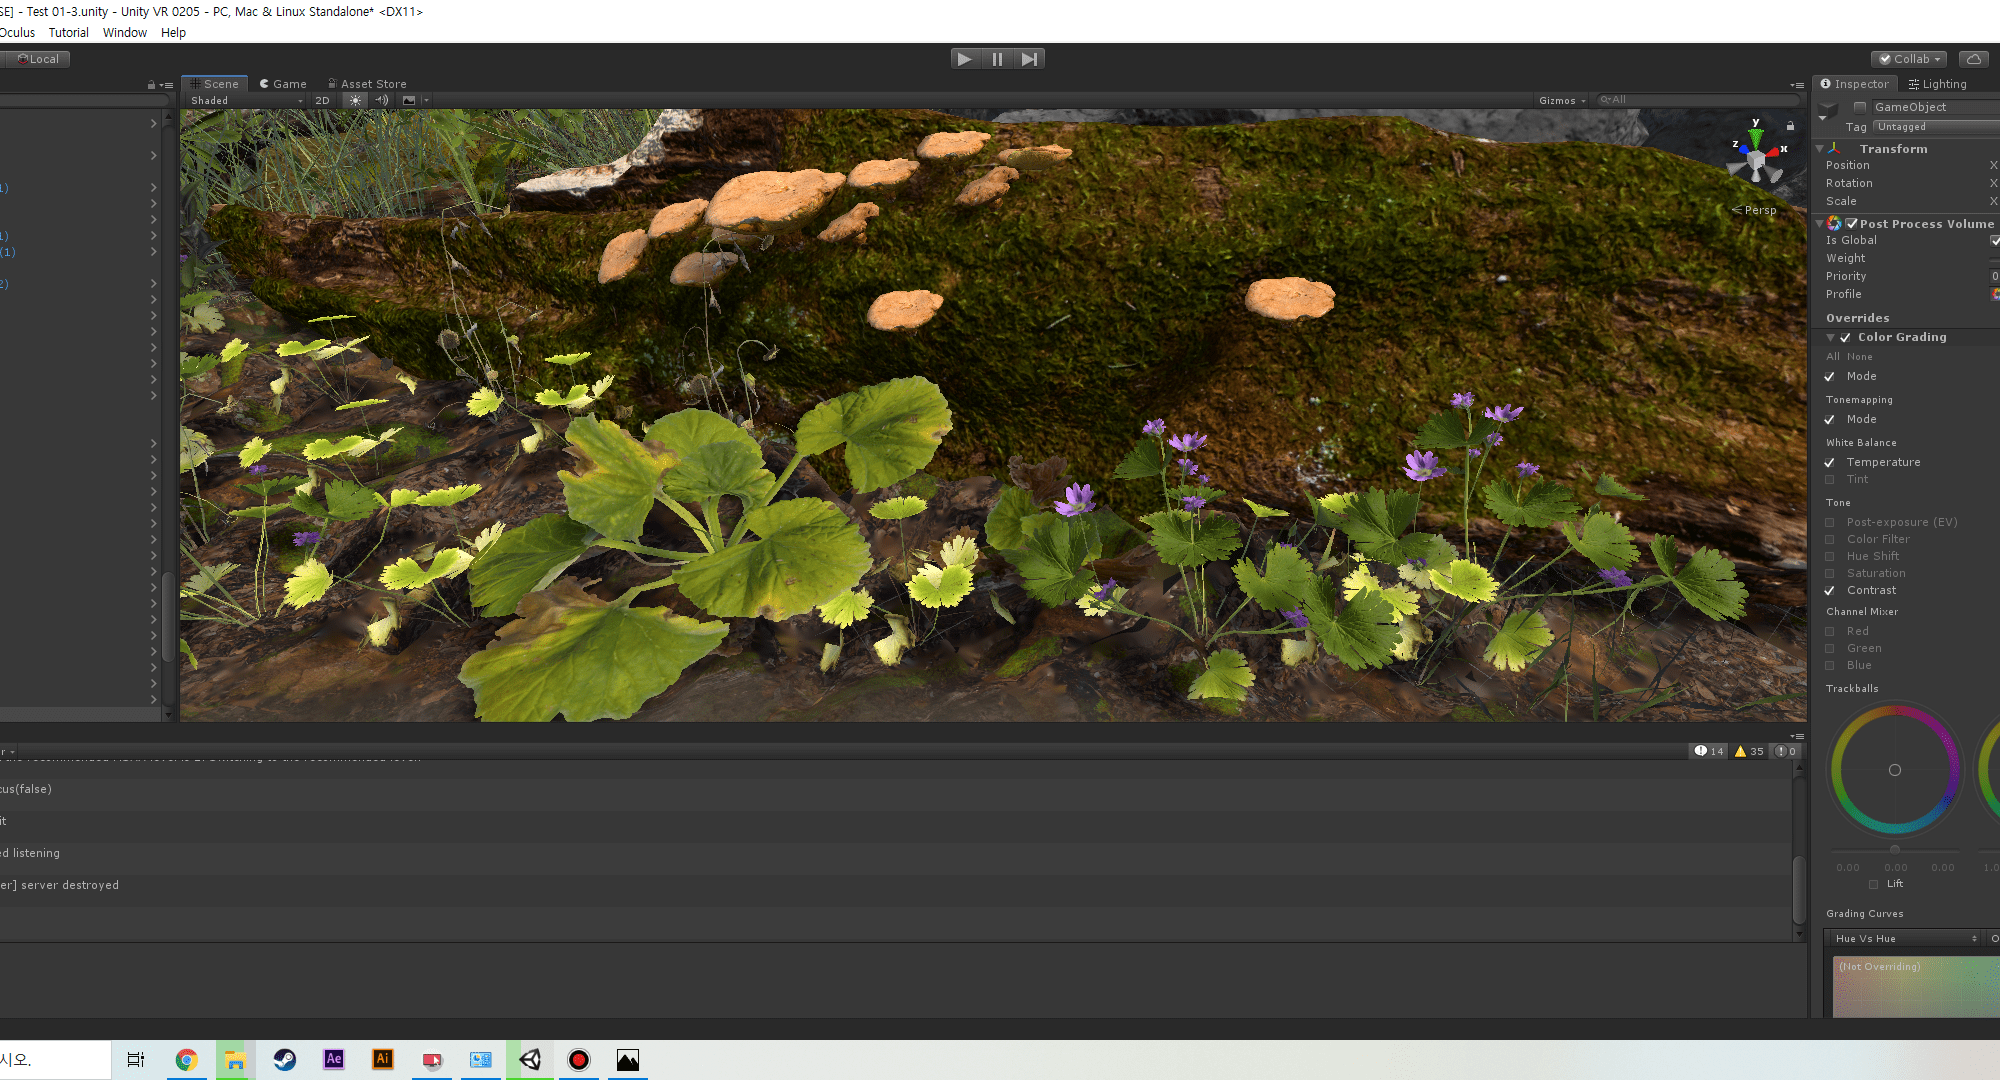Open the Shaded draw mode dropdown

point(246,100)
